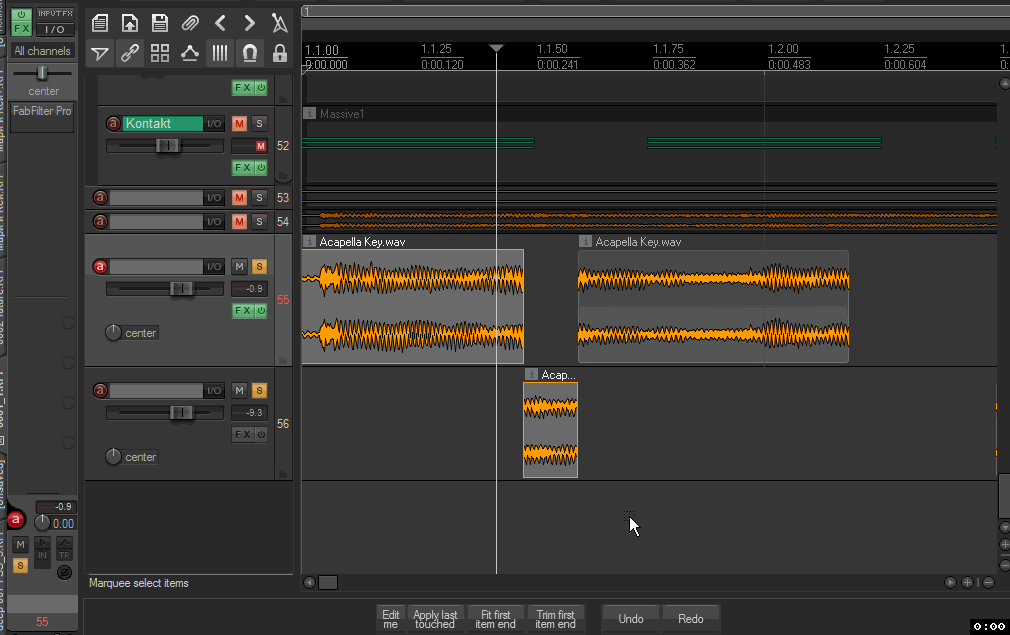Click the Trim first item end button
Image resolution: width=1010 pixels, height=635 pixels.
pyautogui.click(x=555, y=619)
